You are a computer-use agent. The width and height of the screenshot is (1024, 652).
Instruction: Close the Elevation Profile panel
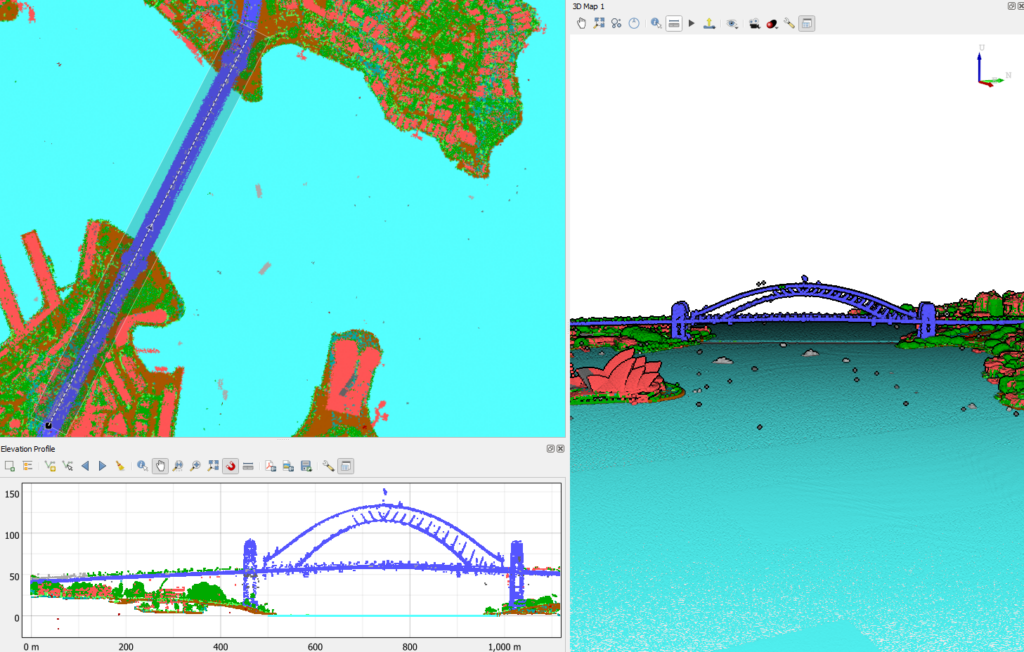click(560, 449)
